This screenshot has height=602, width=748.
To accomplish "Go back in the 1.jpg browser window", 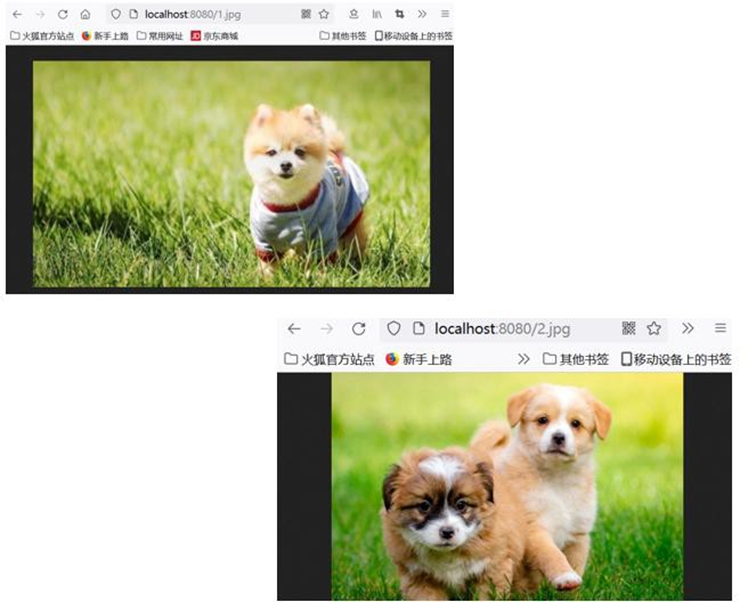I will (x=17, y=14).
